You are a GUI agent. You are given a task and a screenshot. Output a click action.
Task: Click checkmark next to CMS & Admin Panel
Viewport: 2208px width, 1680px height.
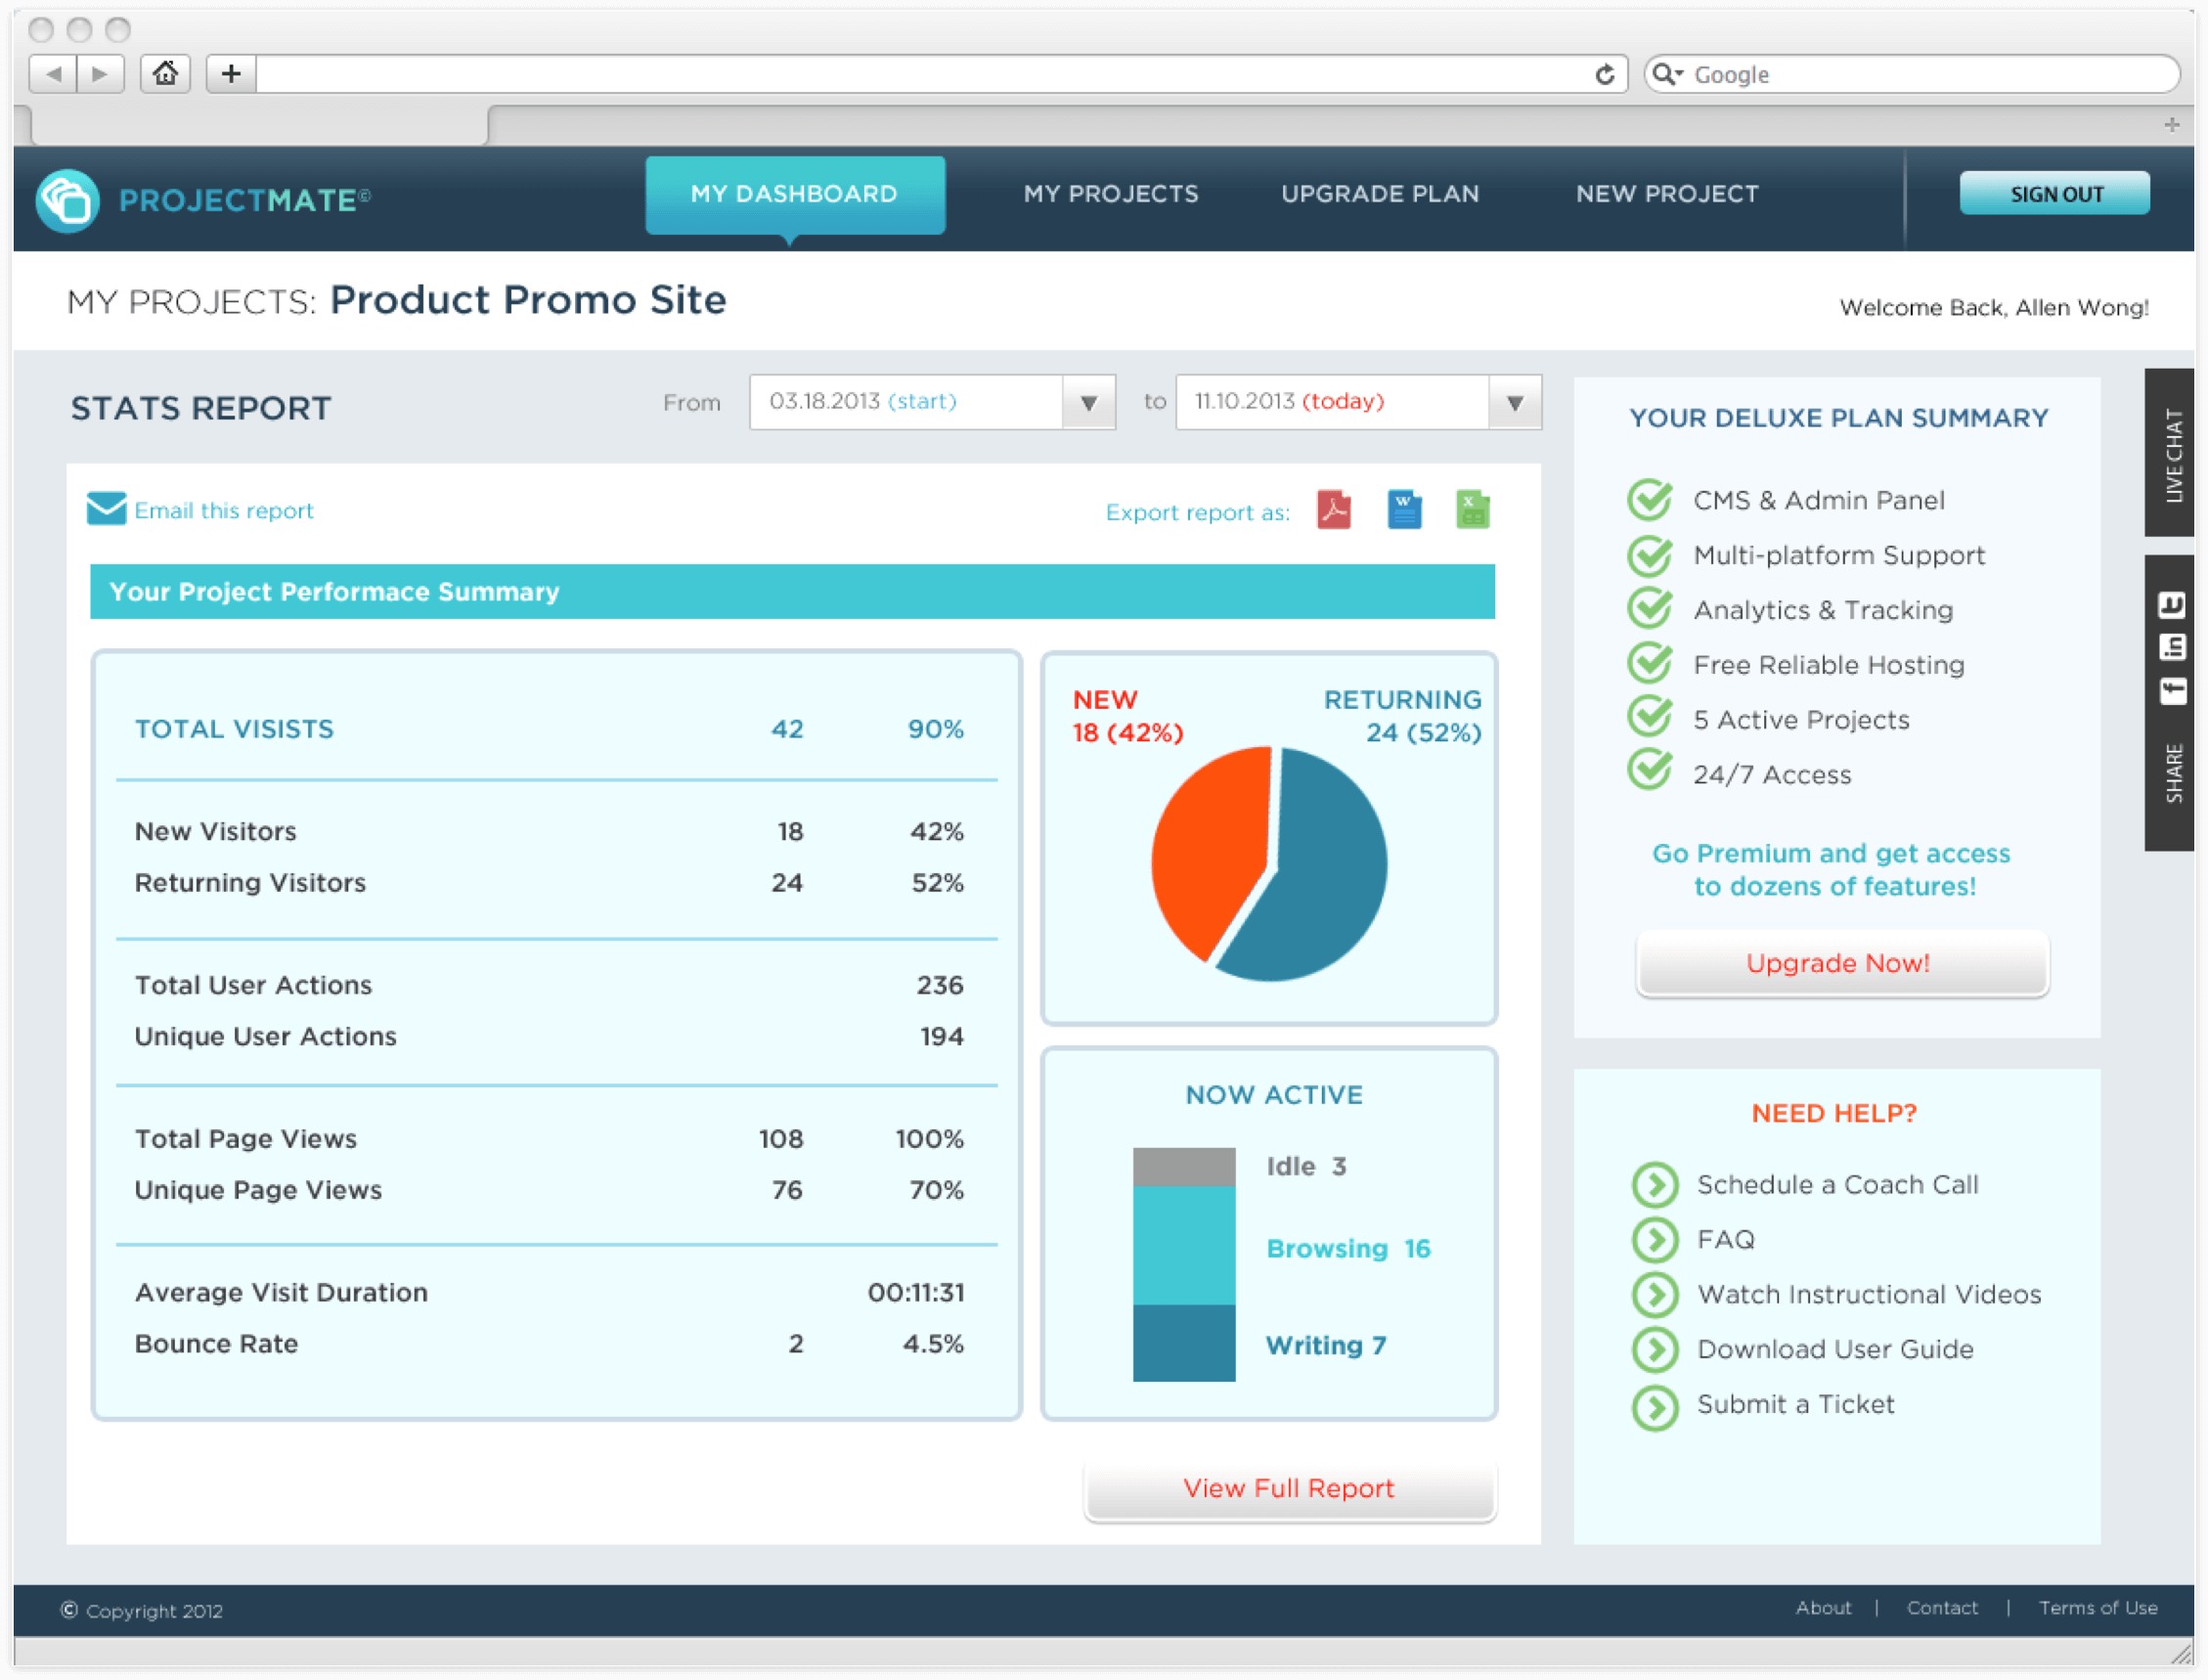[1650, 500]
